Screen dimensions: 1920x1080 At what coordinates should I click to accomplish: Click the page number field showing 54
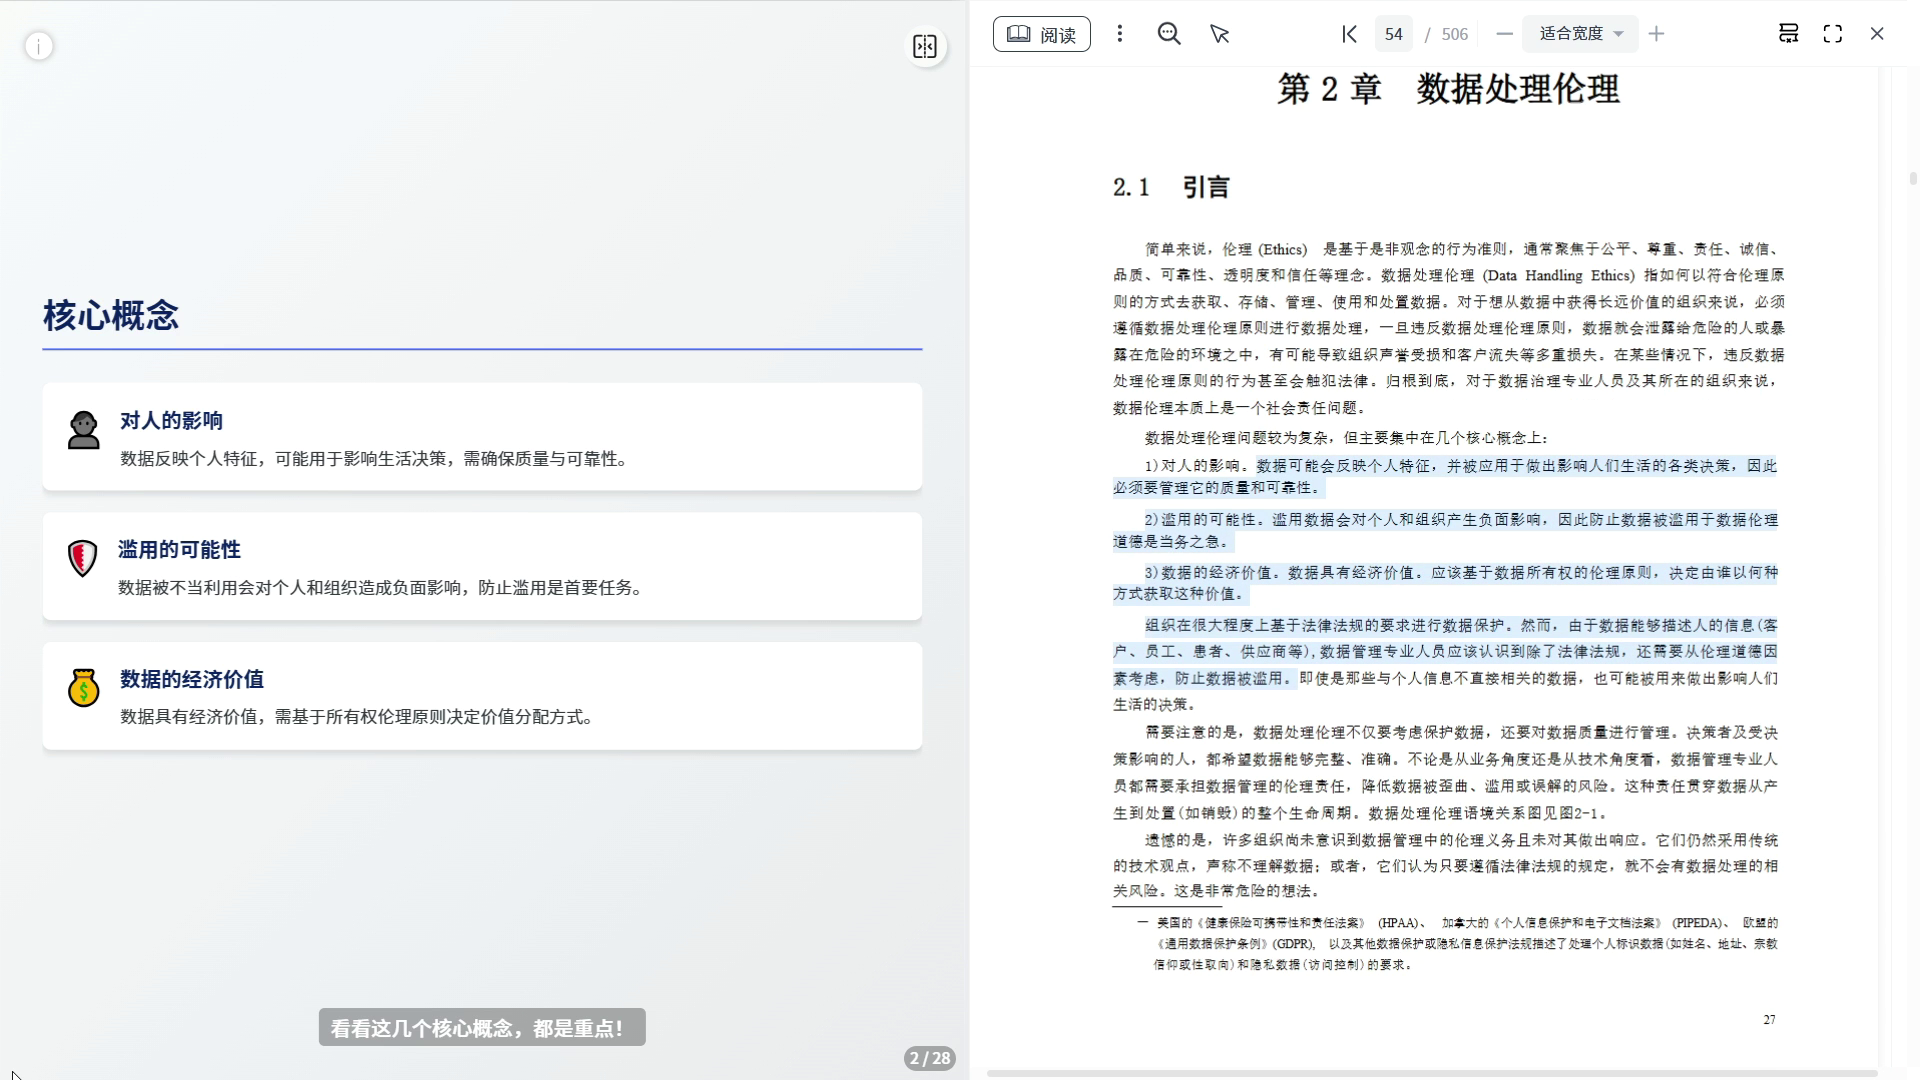[1393, 34]
